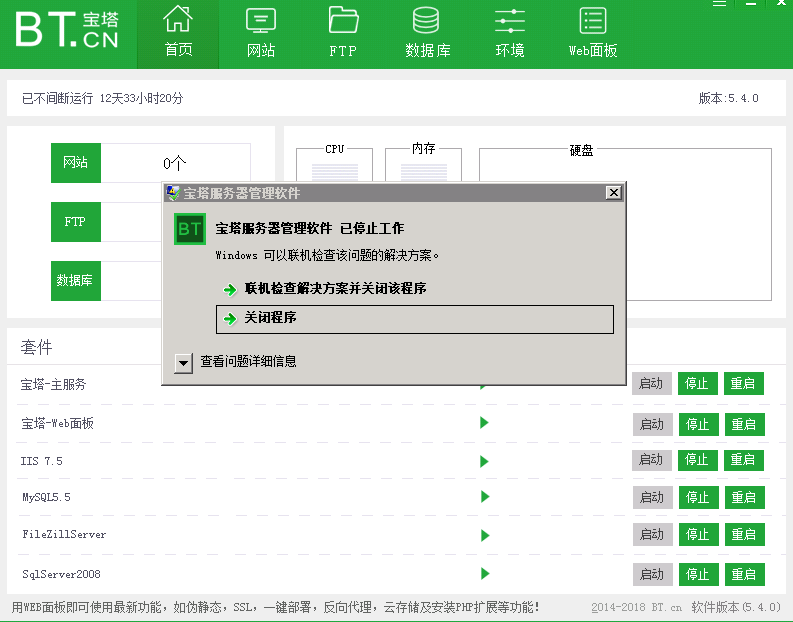
Task: Start SqlServer2008 service
Action: tap(652, 574)
